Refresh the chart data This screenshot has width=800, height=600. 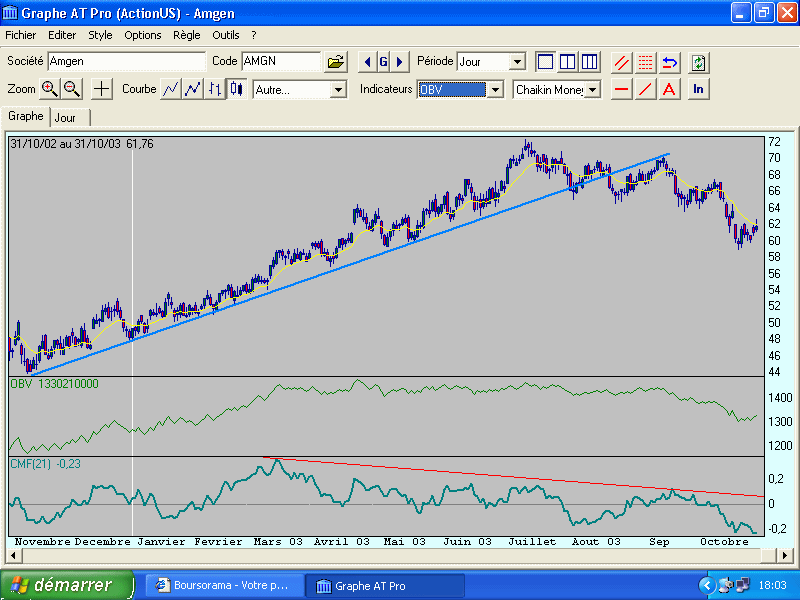(698, 62)
